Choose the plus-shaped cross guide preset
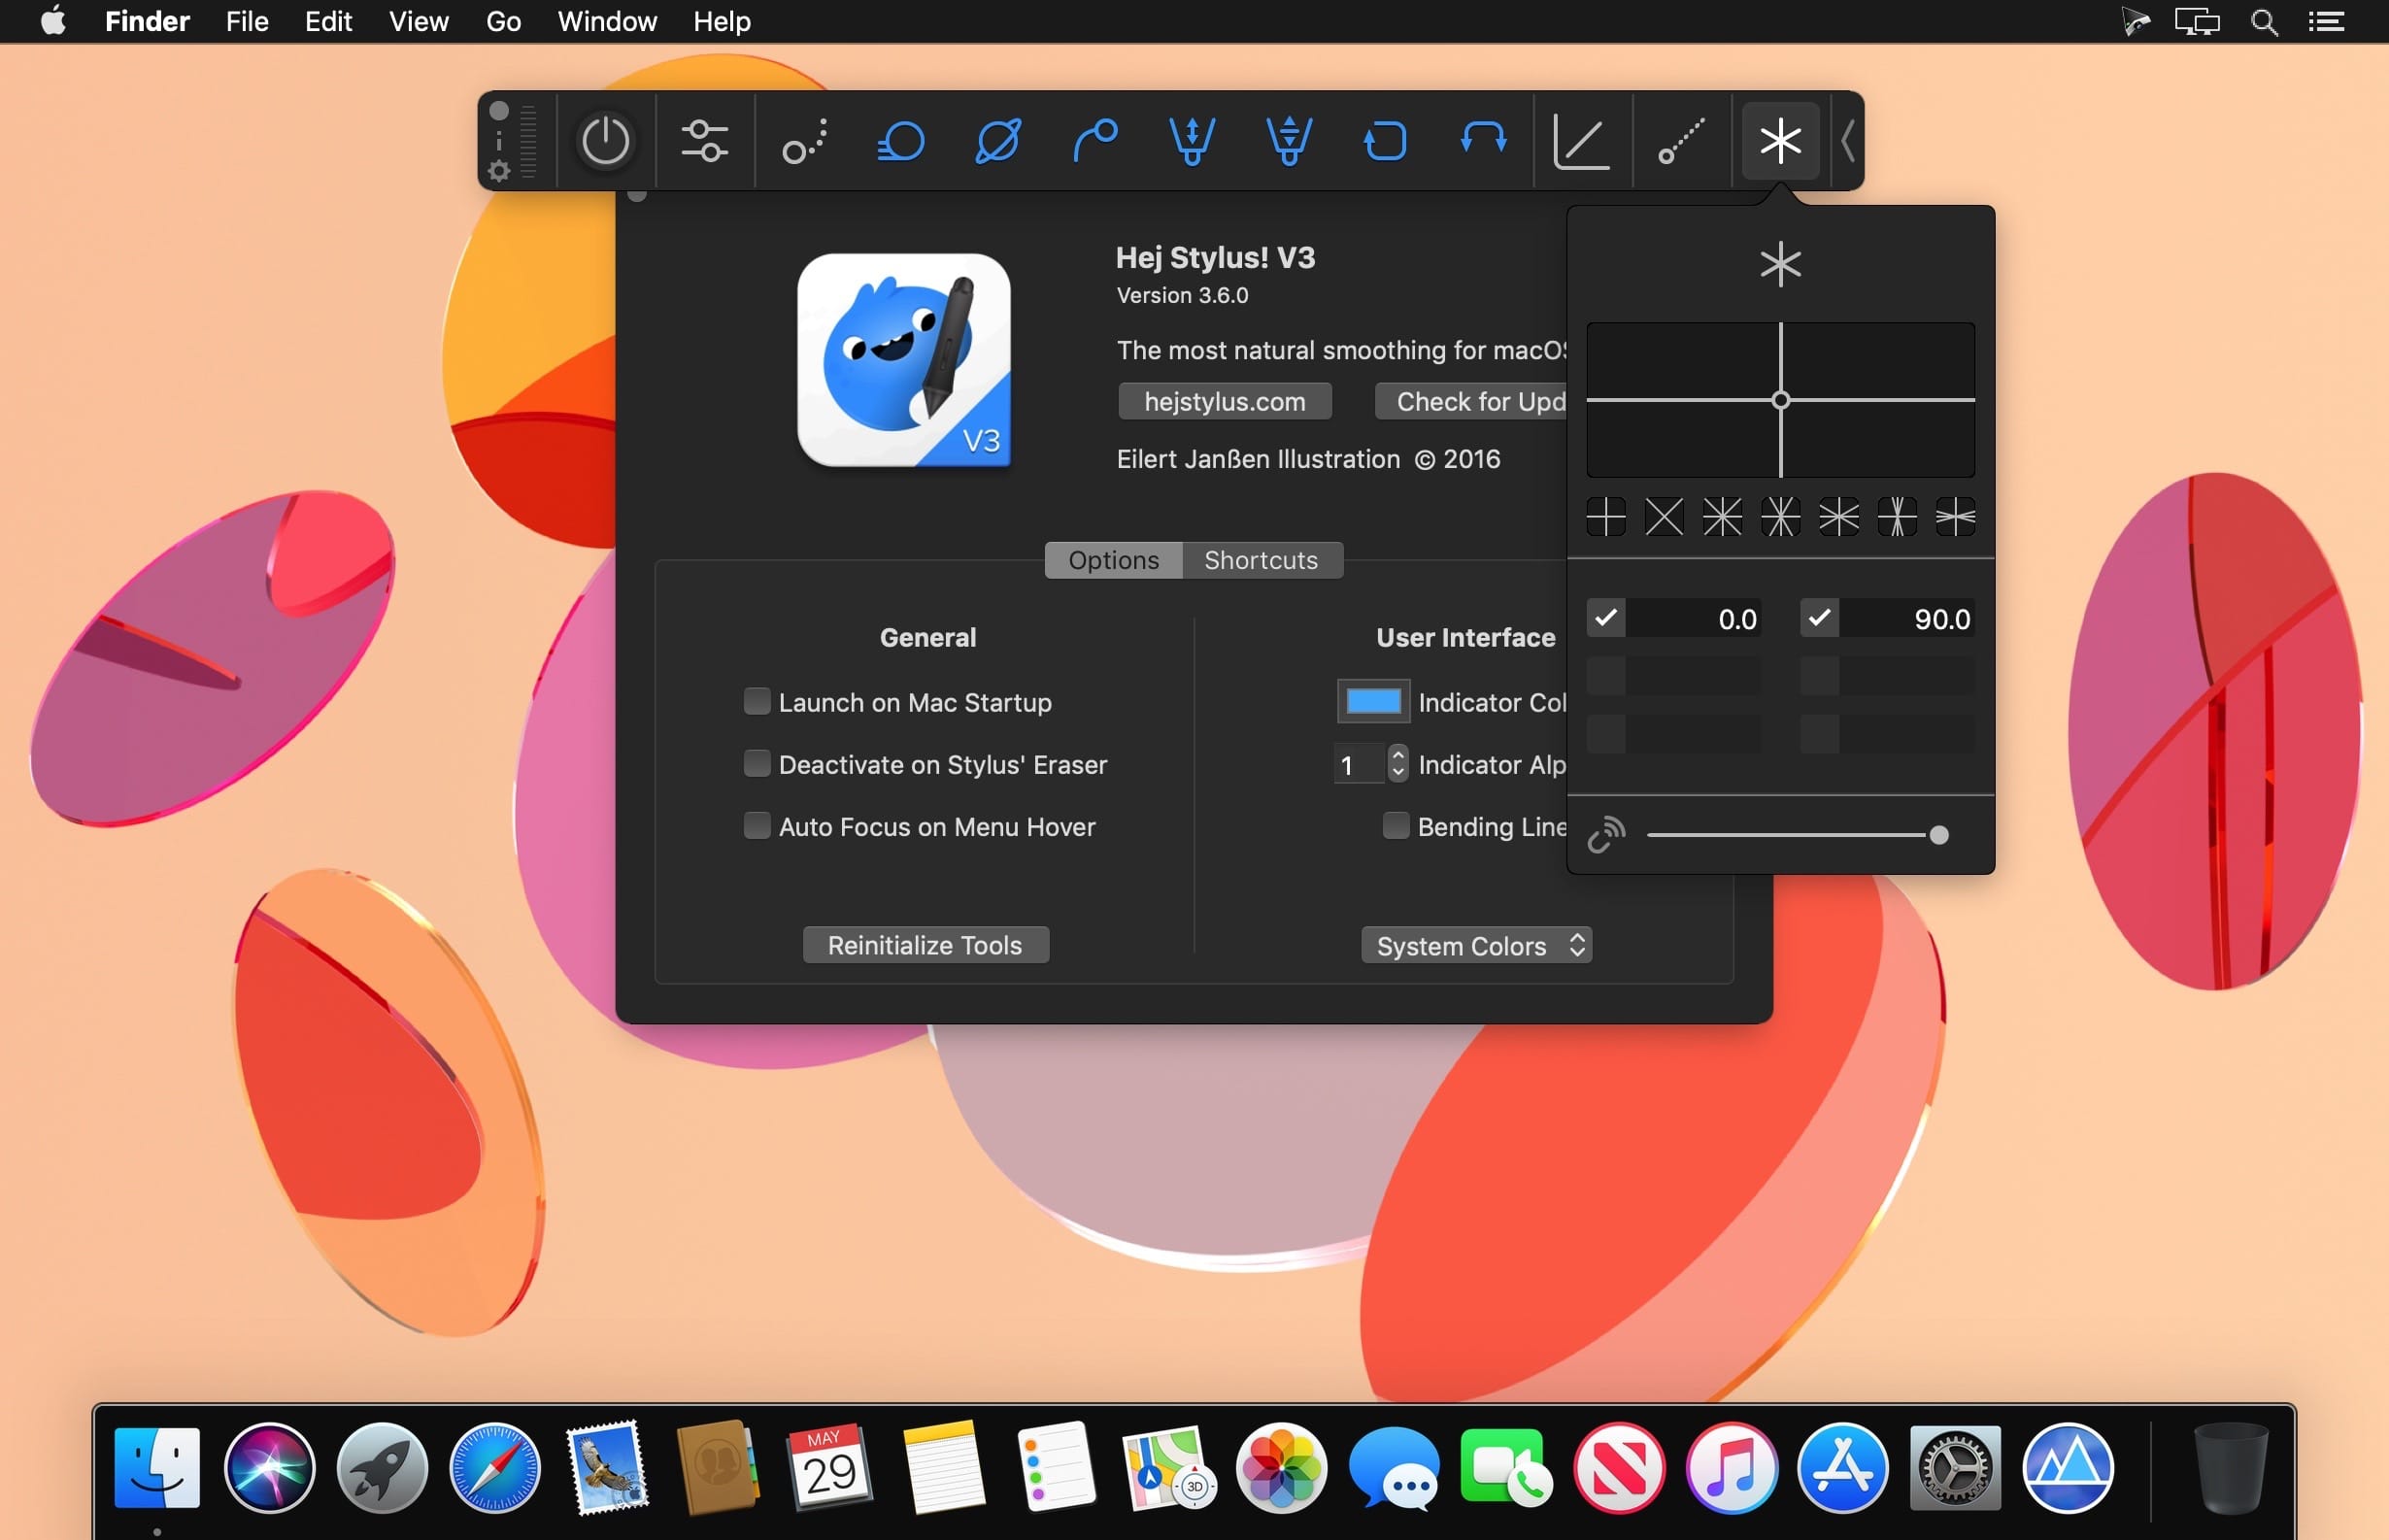2389x1540 pixels. (x=1606, y=517)
